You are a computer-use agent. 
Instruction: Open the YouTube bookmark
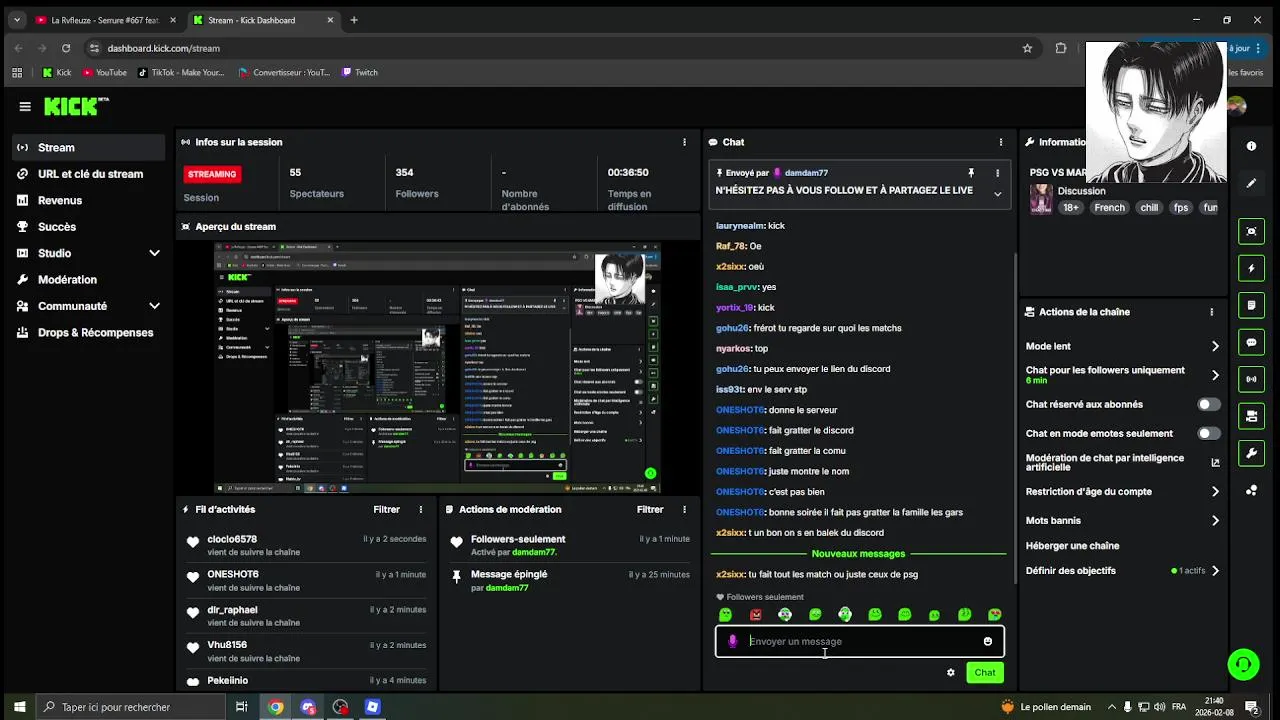(x=105, y=72)
